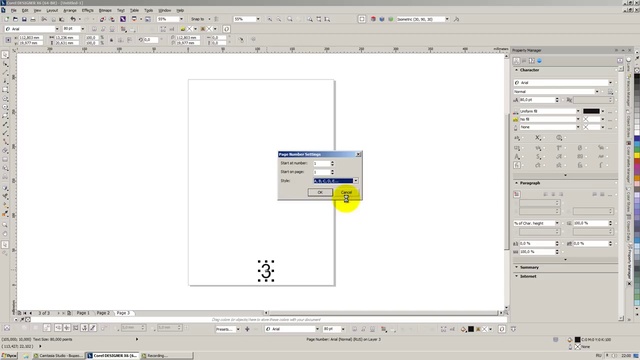Screen dimensions: 640x360
Task: Open the Table menu
Action: [x=134, y=10]
